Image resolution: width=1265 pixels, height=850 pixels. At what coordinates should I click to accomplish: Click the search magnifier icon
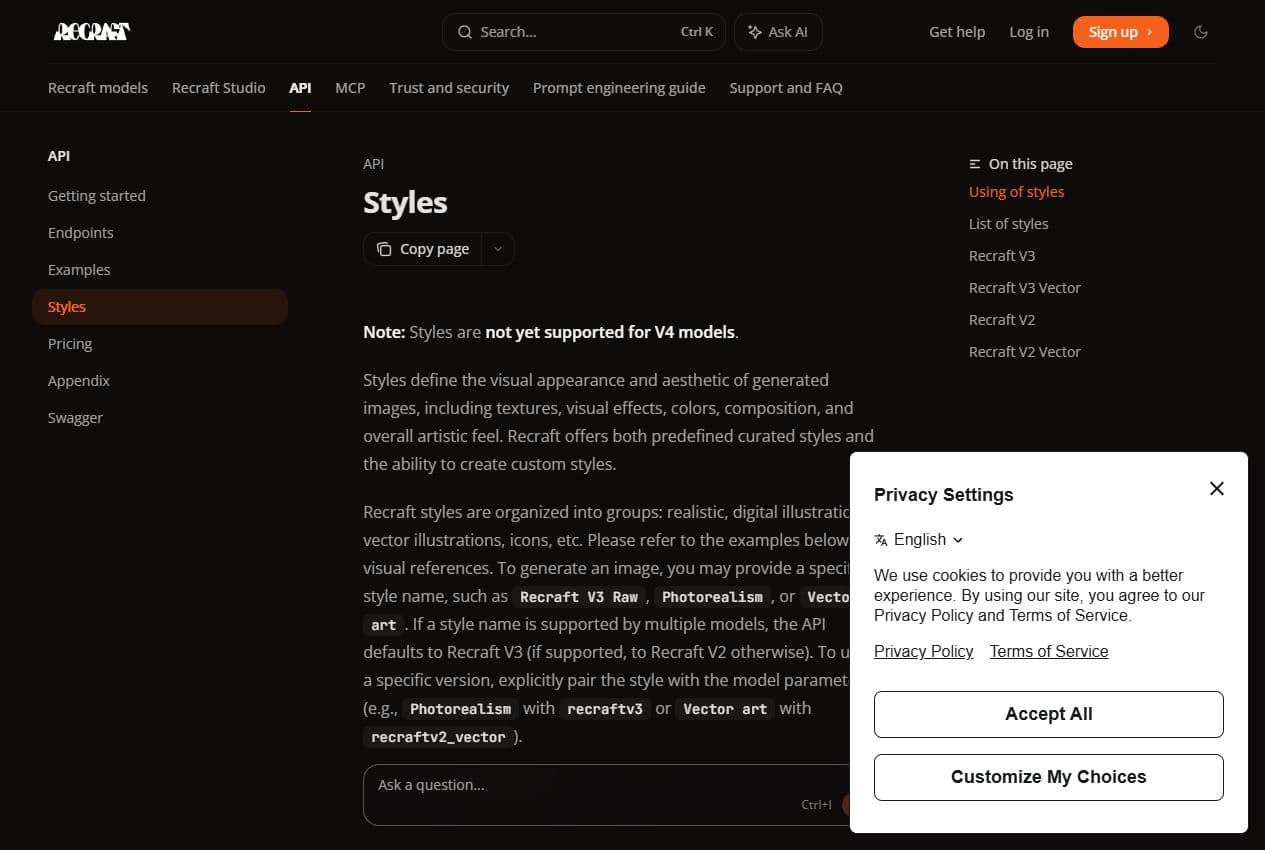(x=465, y=32)
